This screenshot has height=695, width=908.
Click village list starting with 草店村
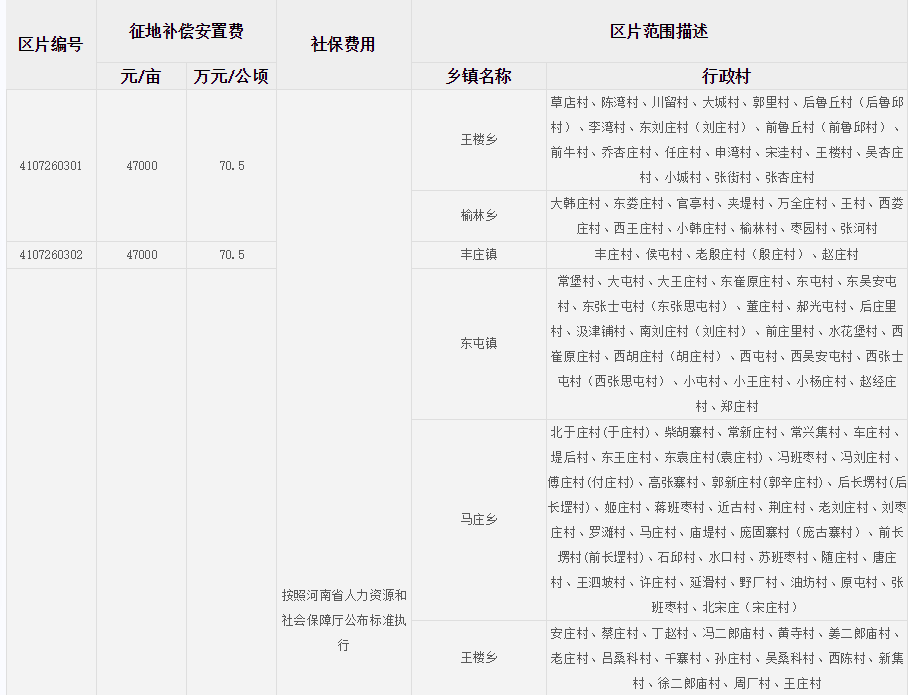click(x=727, y=140)
